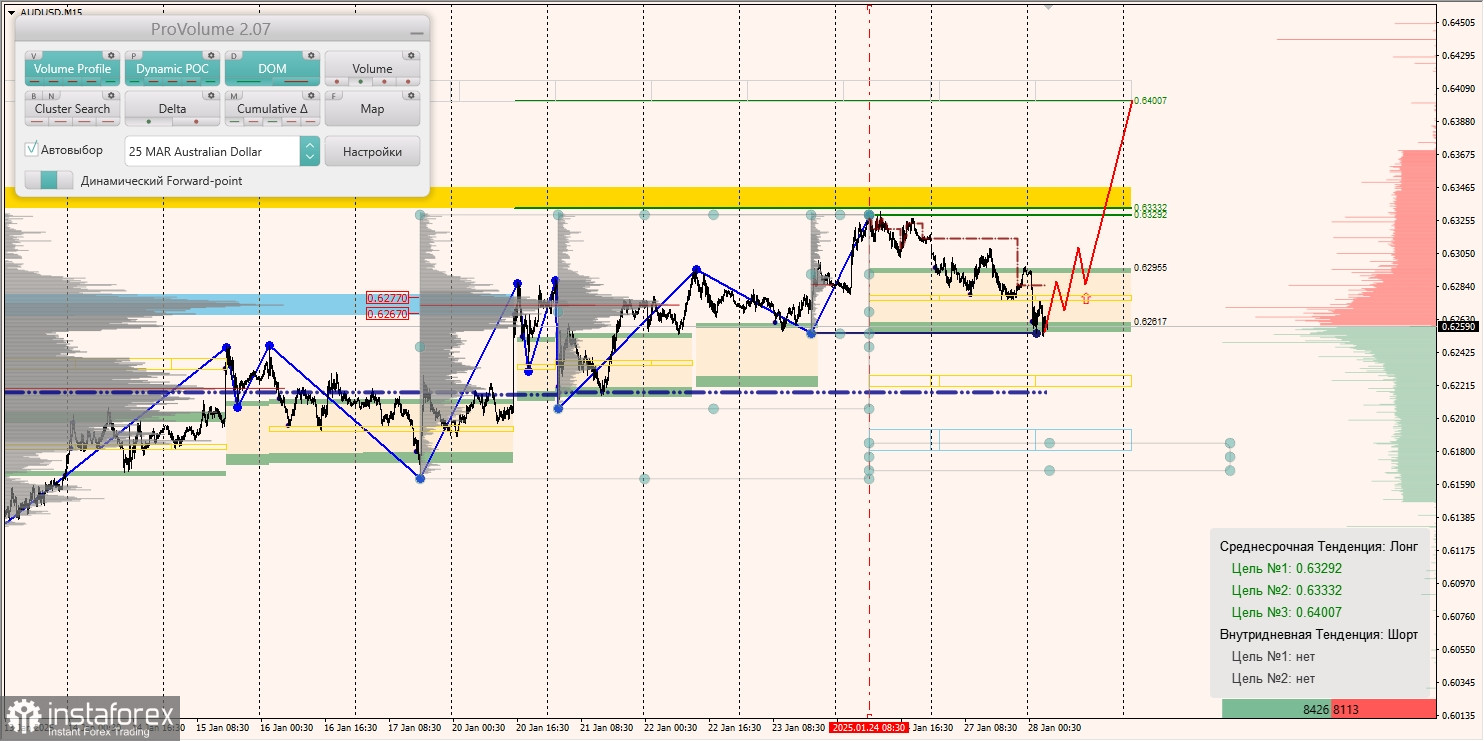The image size is (1484, 741).
Task: Click the red dot under Delta
Action: click(x=196, y=121)
